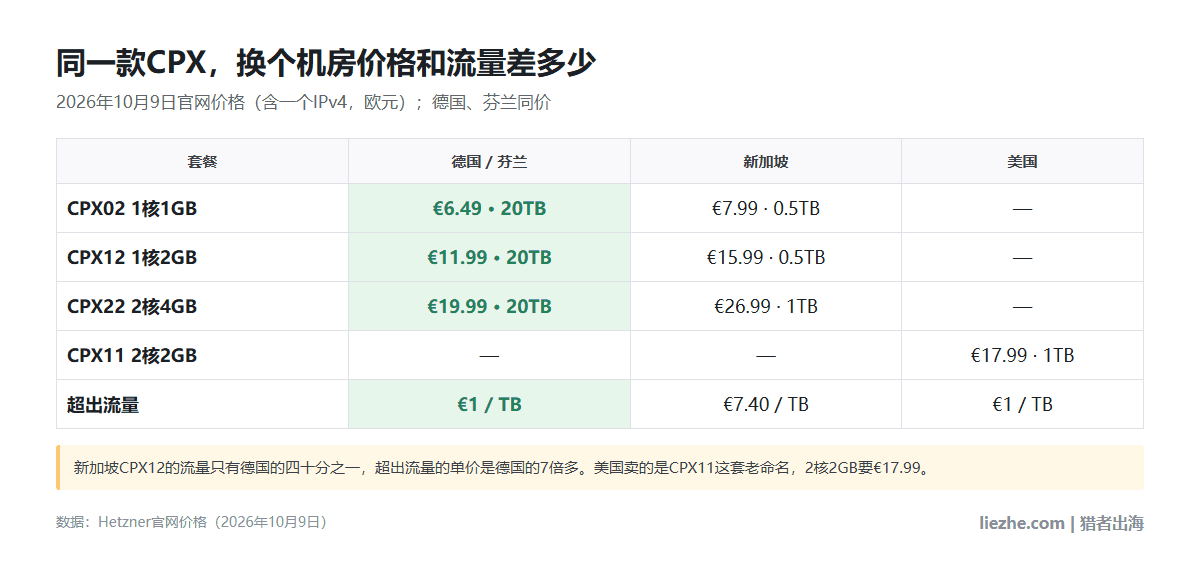1200x577 pixels.
Task: Click the dash in CPX11 新加坡 cell
Action: point(766,356)
